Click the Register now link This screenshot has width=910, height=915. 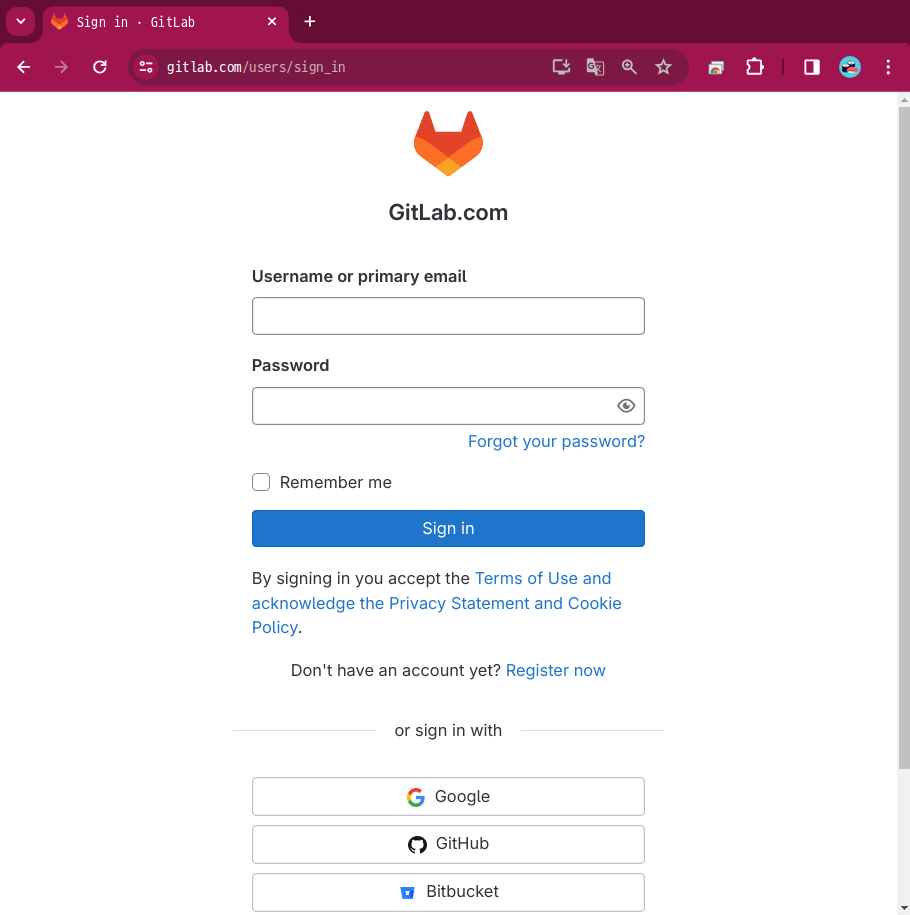(x=556, y=670)
